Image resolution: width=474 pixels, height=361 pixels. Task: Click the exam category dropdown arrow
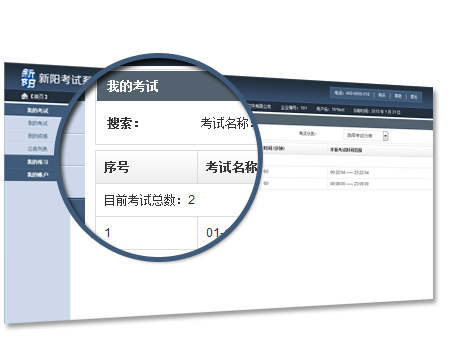tap(386, 136)
